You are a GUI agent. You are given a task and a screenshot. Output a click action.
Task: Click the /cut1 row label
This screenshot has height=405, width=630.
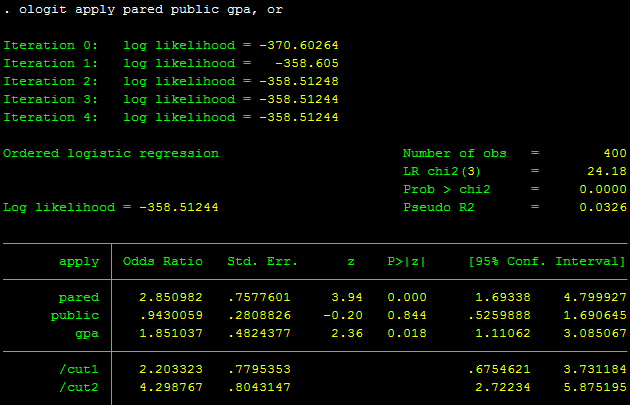(78, 370)
